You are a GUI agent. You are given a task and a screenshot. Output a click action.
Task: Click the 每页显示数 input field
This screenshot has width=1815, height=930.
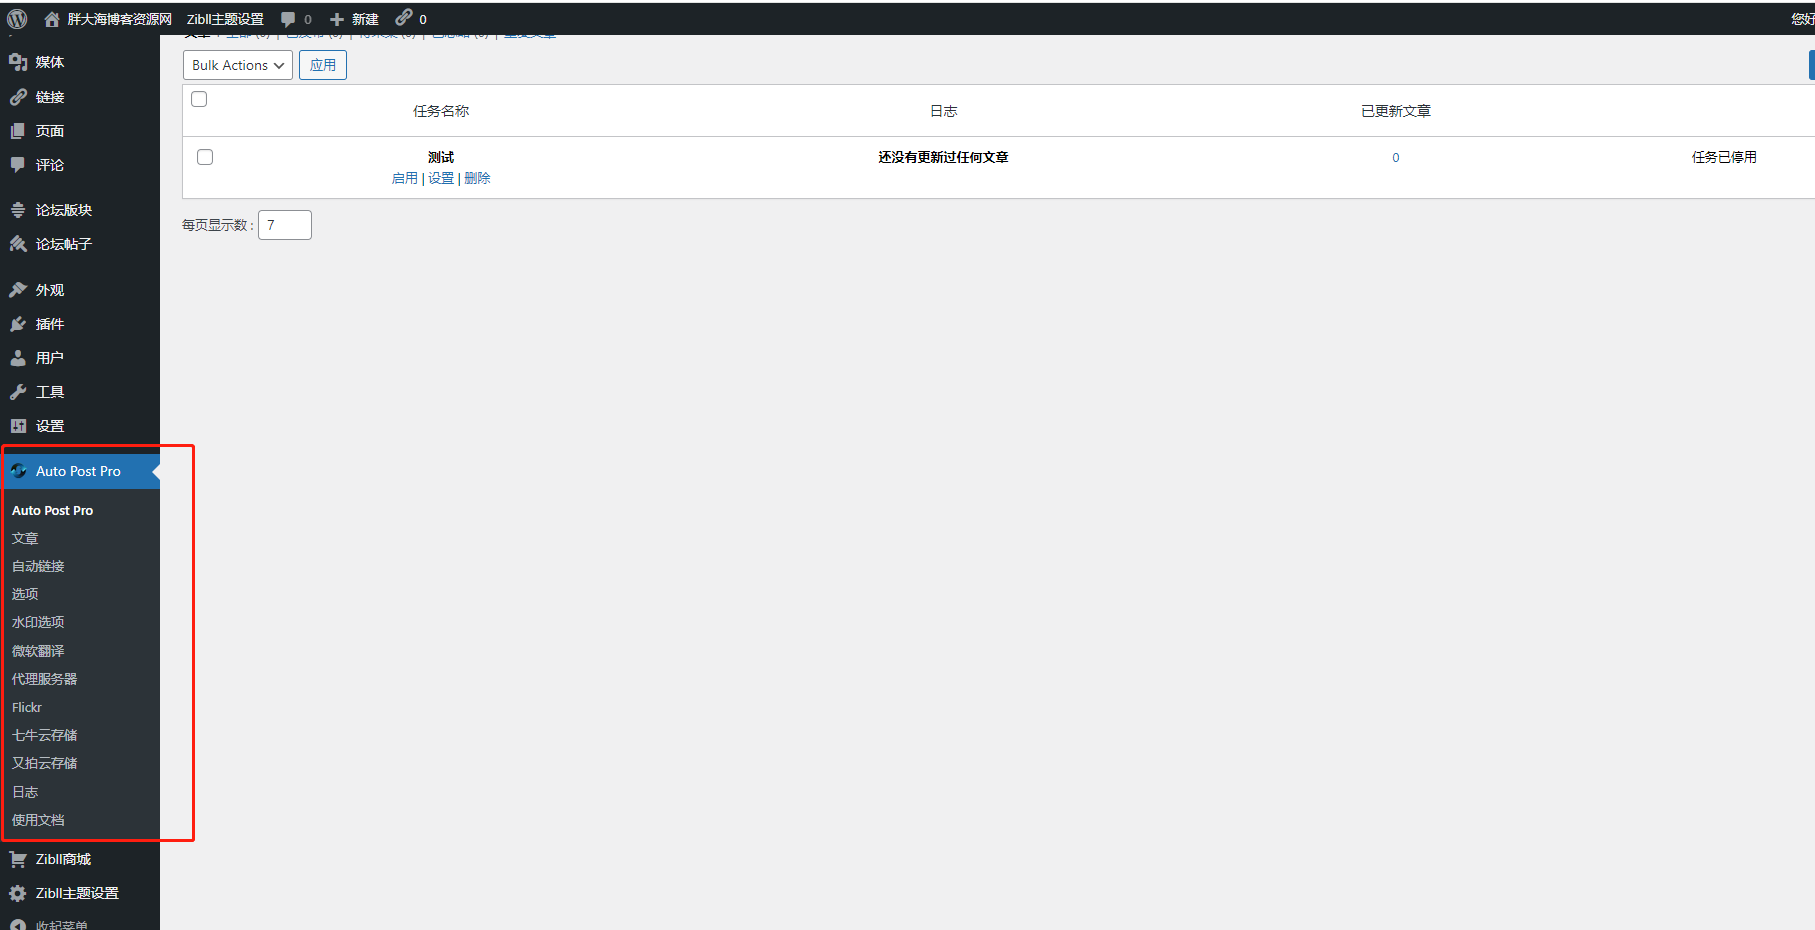[x=285, y=225]
